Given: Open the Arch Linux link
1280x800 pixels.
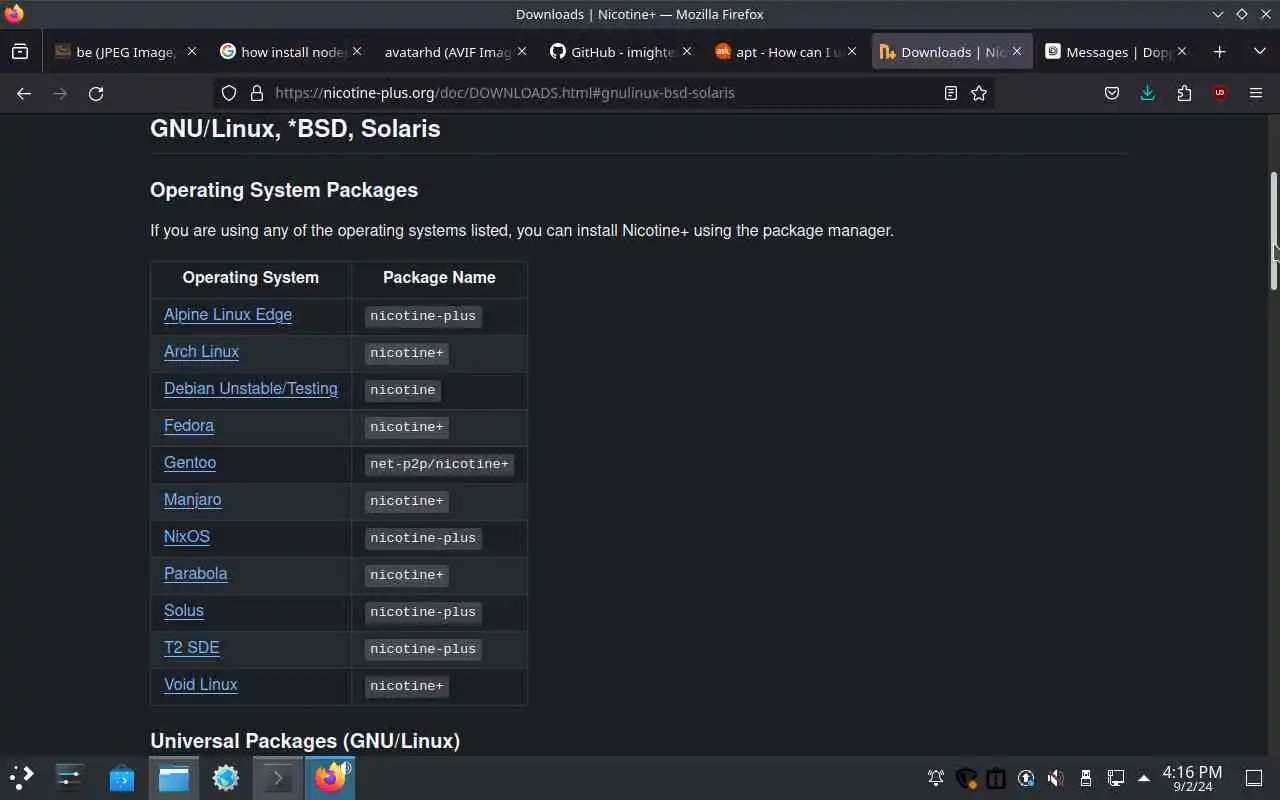Looking at the screenshot, I should click(x=201, y=352).
